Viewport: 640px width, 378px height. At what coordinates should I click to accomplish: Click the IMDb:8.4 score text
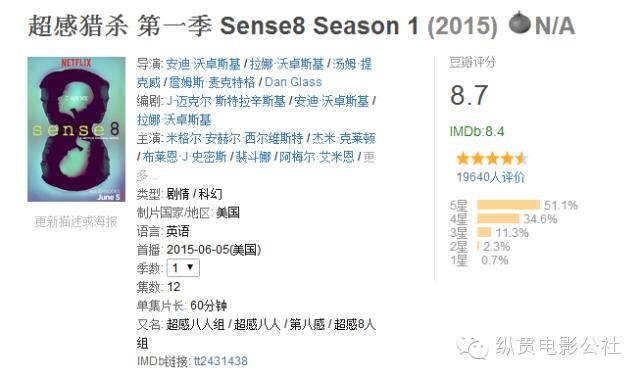(x=477, y=131)
